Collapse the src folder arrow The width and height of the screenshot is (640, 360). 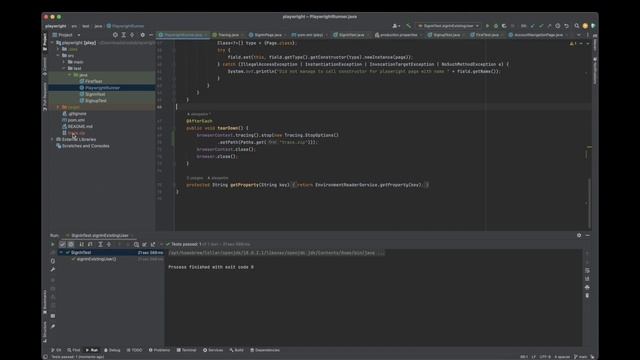(58, 56)
